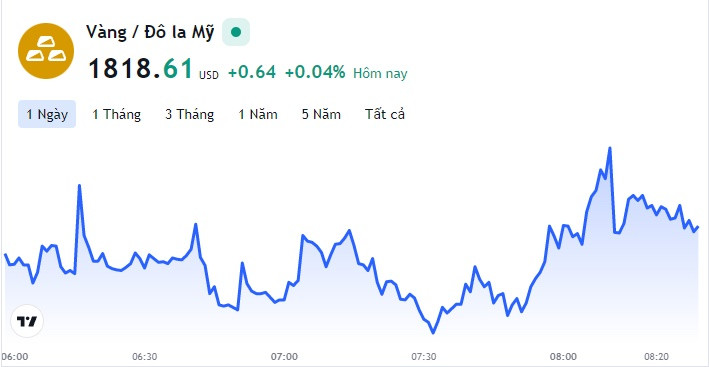Click the gold bars symbol logo
This screenshot has height=367, width=709.
click(x=46, y=51)
